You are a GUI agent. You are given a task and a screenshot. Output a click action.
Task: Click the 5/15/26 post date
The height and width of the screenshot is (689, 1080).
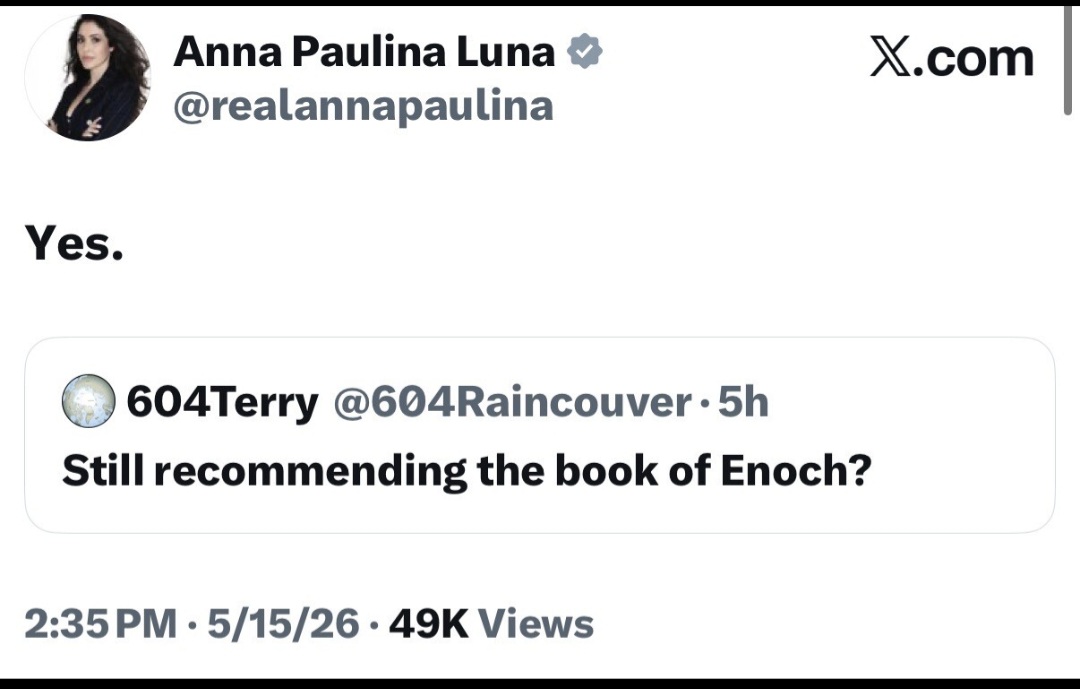click(x=283, y=624)
